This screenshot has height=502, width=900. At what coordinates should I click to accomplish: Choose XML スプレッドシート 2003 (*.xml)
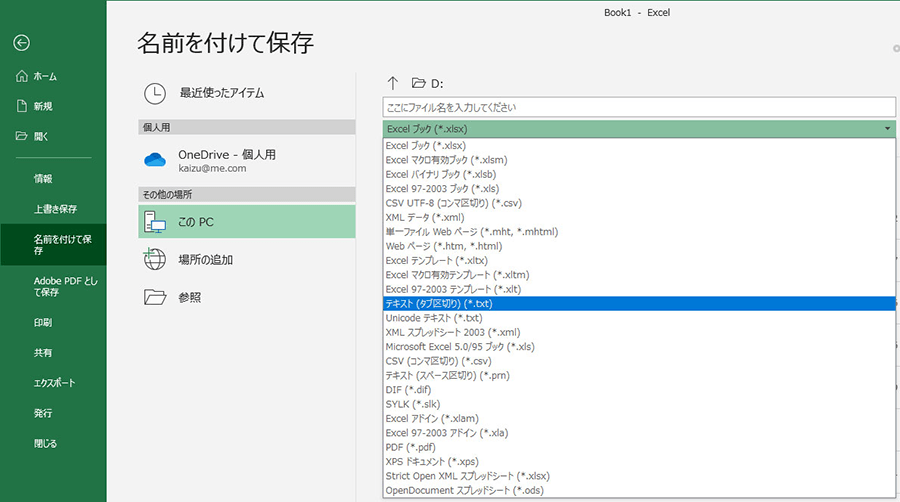[x=639, y=332]
